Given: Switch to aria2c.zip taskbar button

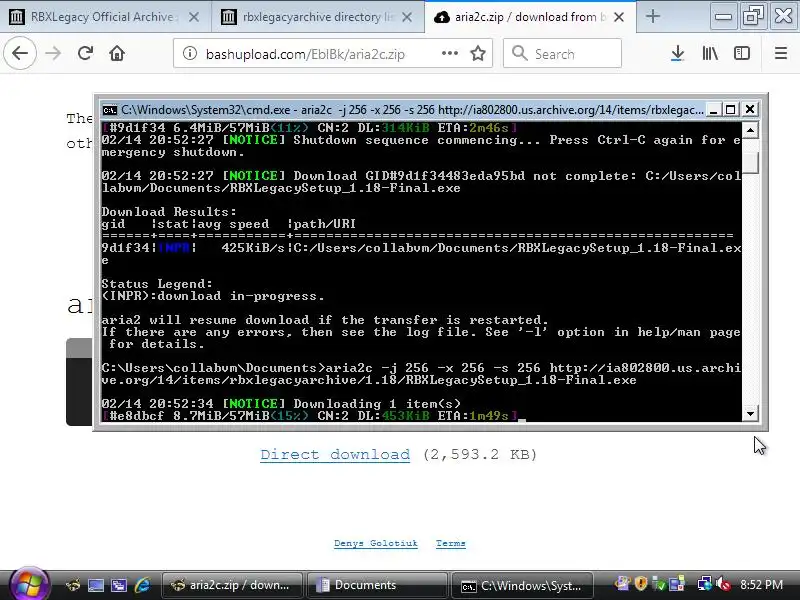Looking at the screenshot, I should [232, 585].
